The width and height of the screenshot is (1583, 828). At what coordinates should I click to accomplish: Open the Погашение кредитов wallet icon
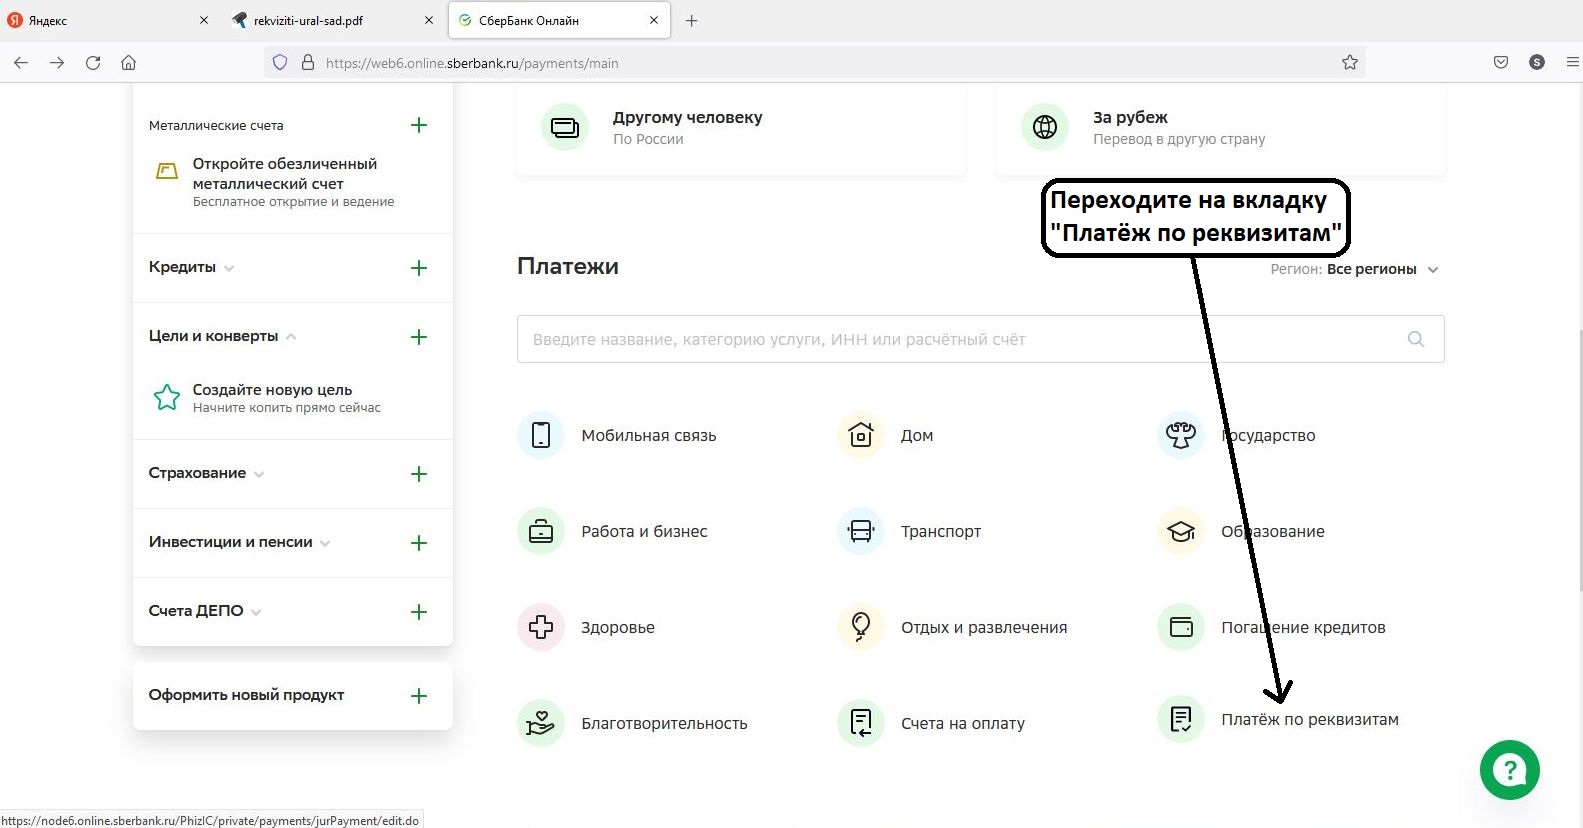point(1181,627)
